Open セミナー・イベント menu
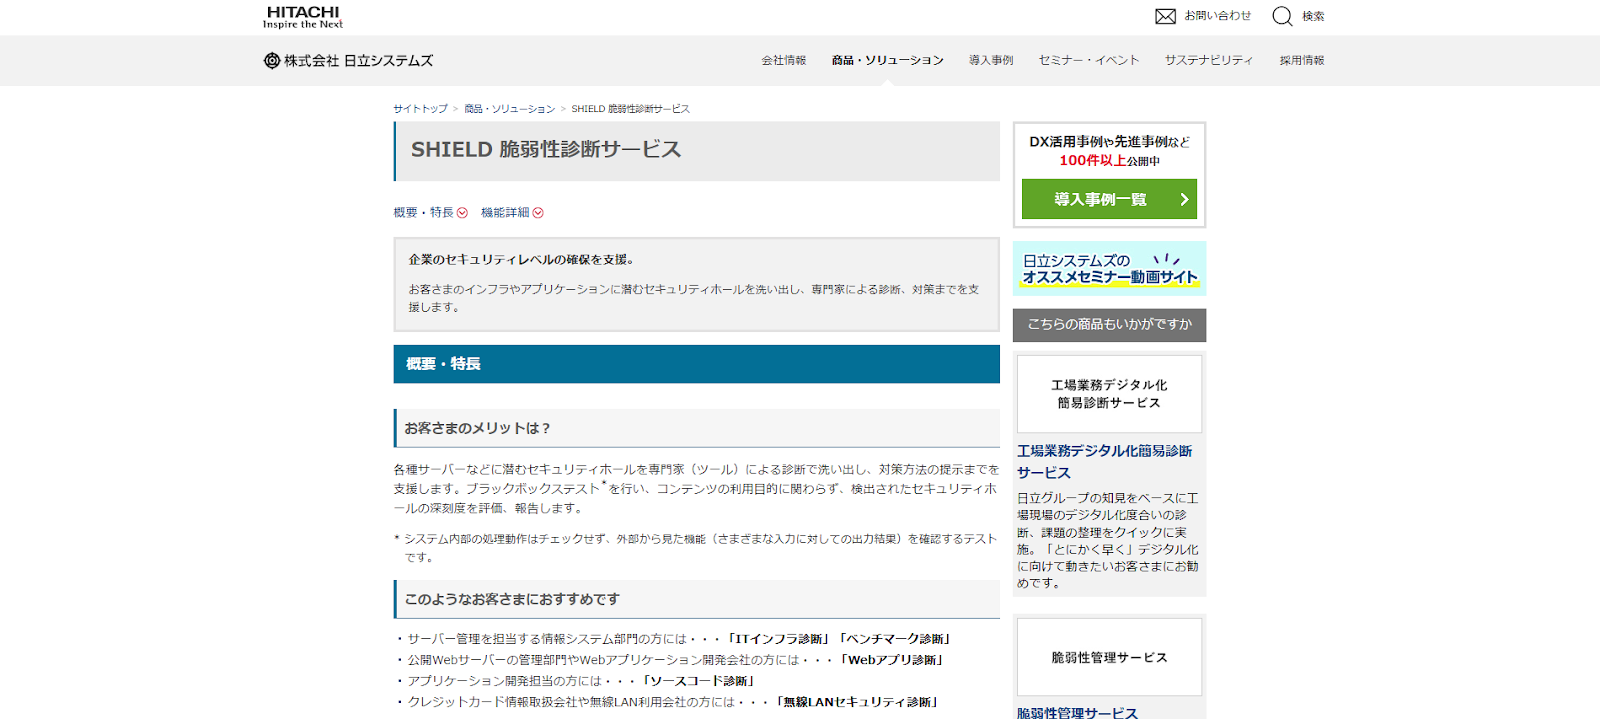This screenshot has width=1600, height=719. coord(1089,61)
